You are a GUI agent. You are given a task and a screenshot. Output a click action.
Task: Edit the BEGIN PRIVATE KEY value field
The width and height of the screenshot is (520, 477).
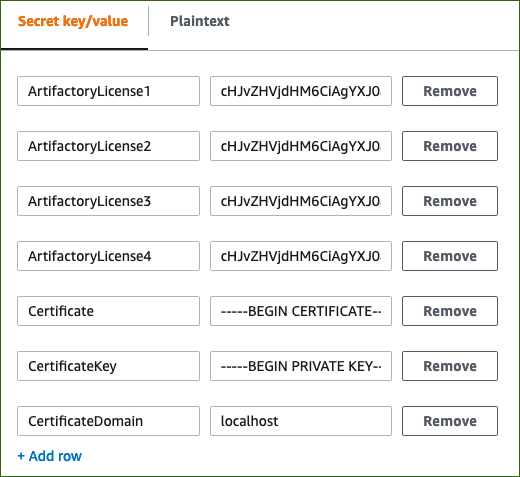click(x=301, y=366)
